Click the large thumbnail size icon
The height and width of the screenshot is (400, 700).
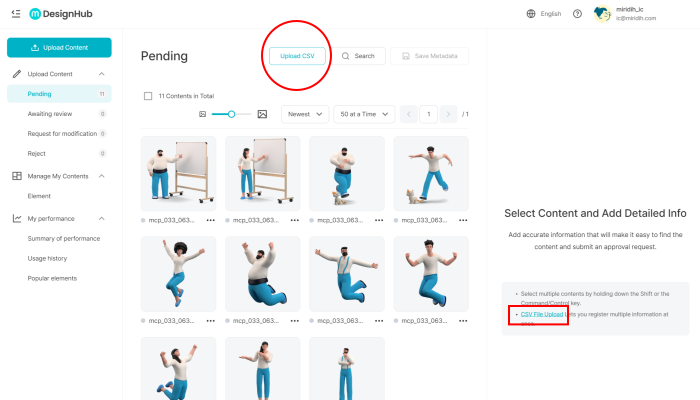coord(262,114)
